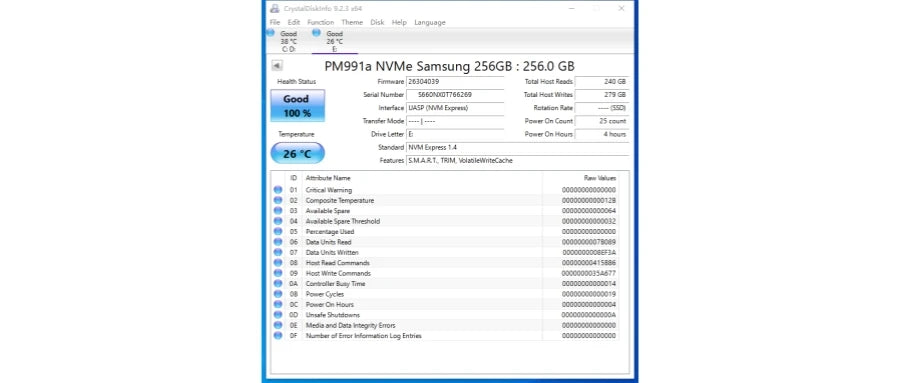
Task: Click the Drive Letter value field
Action: point(455,134)
